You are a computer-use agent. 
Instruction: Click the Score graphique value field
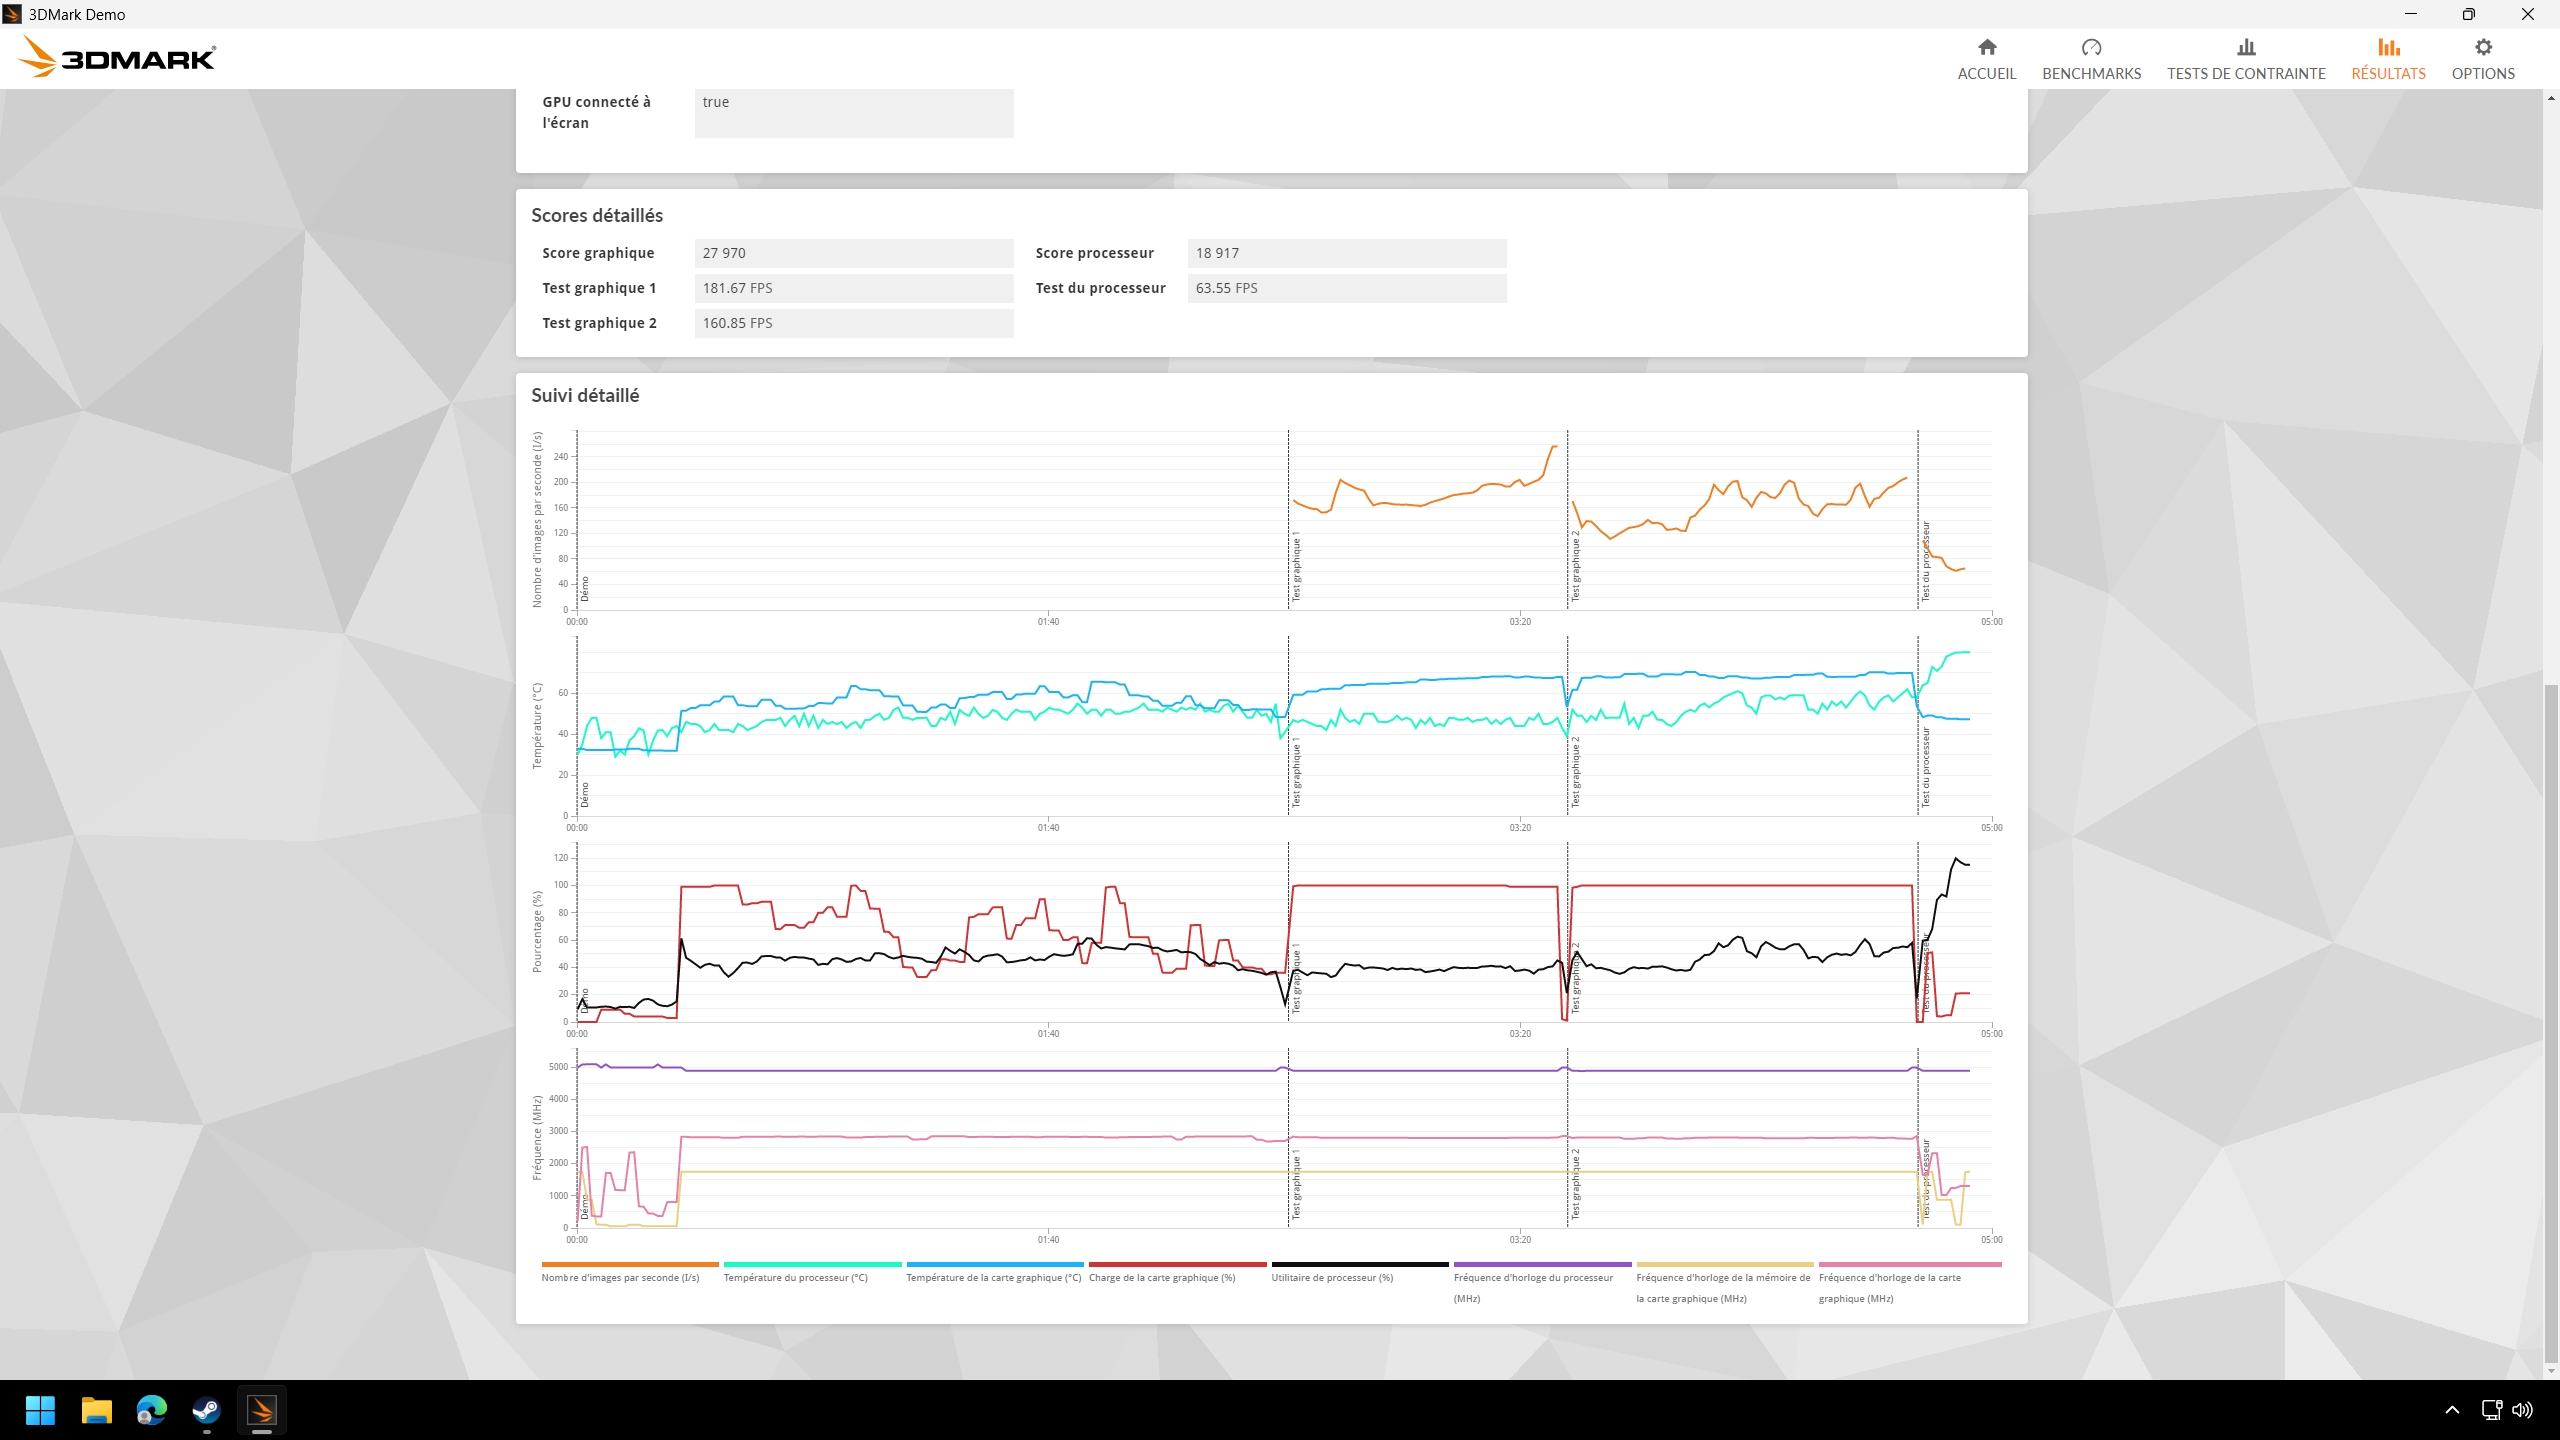(x=854, y=253)
